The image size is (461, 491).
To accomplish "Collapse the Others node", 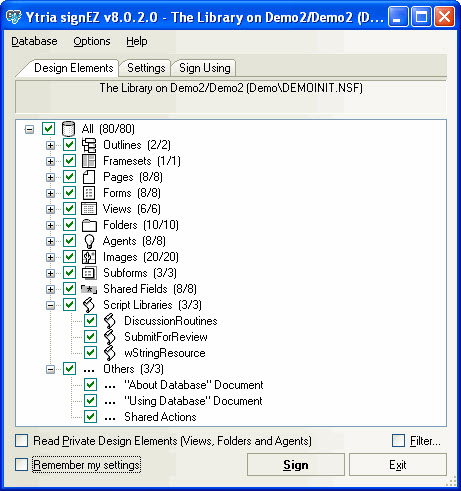I will (50, 369).
